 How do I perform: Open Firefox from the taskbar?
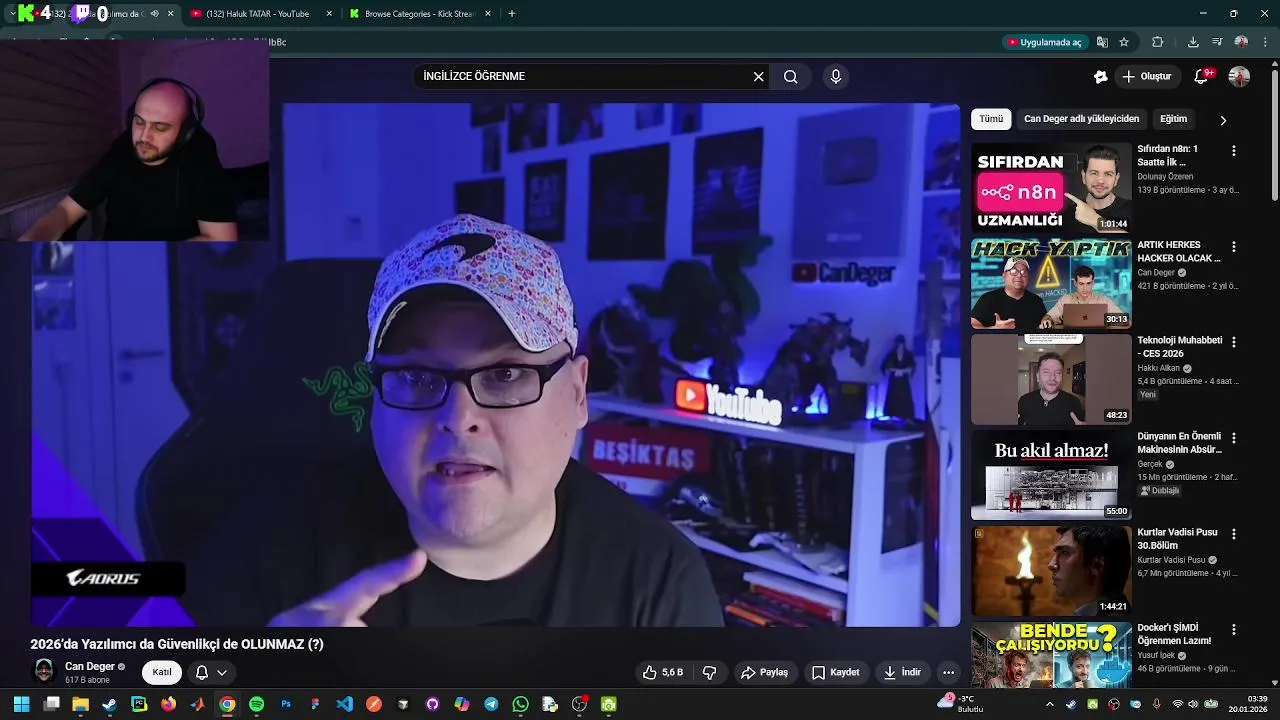[x=168, y=704]
